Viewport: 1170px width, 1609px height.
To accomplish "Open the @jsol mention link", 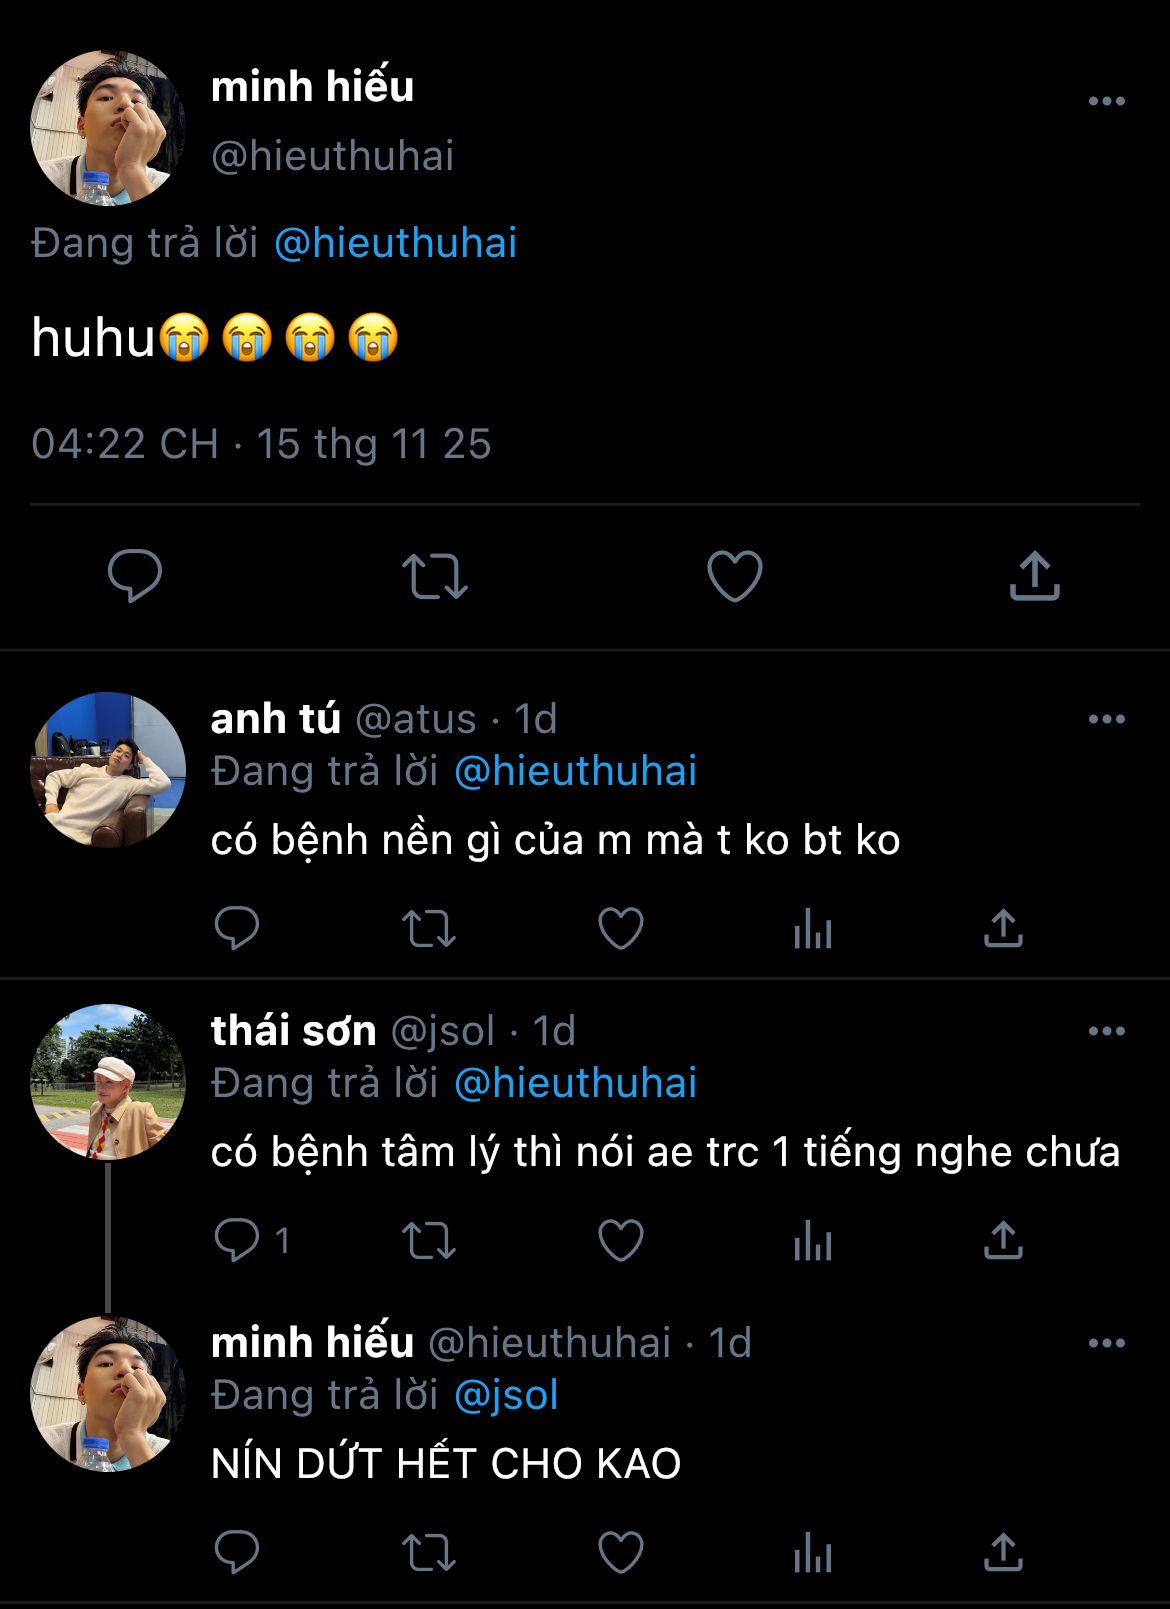I will click(506, 1395).
